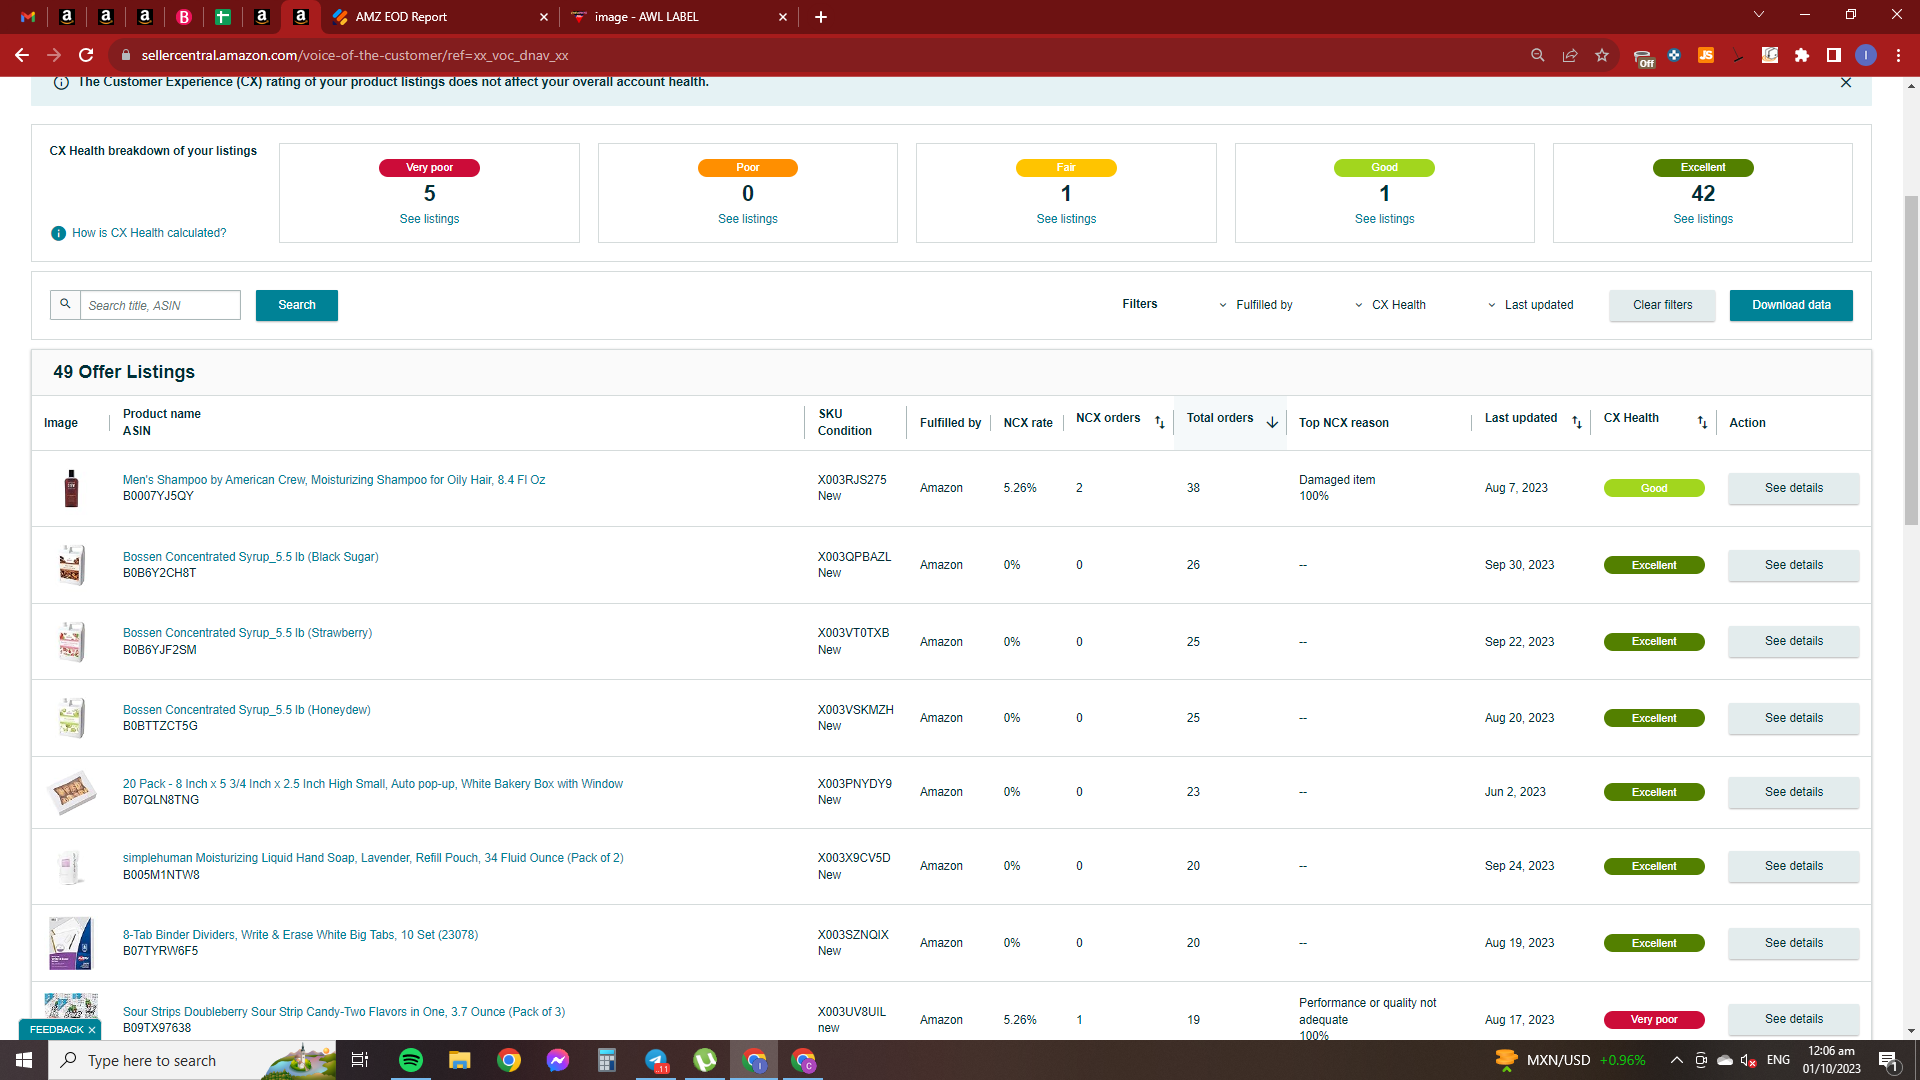Open How is CX Health calculated link

pos(149,233)
